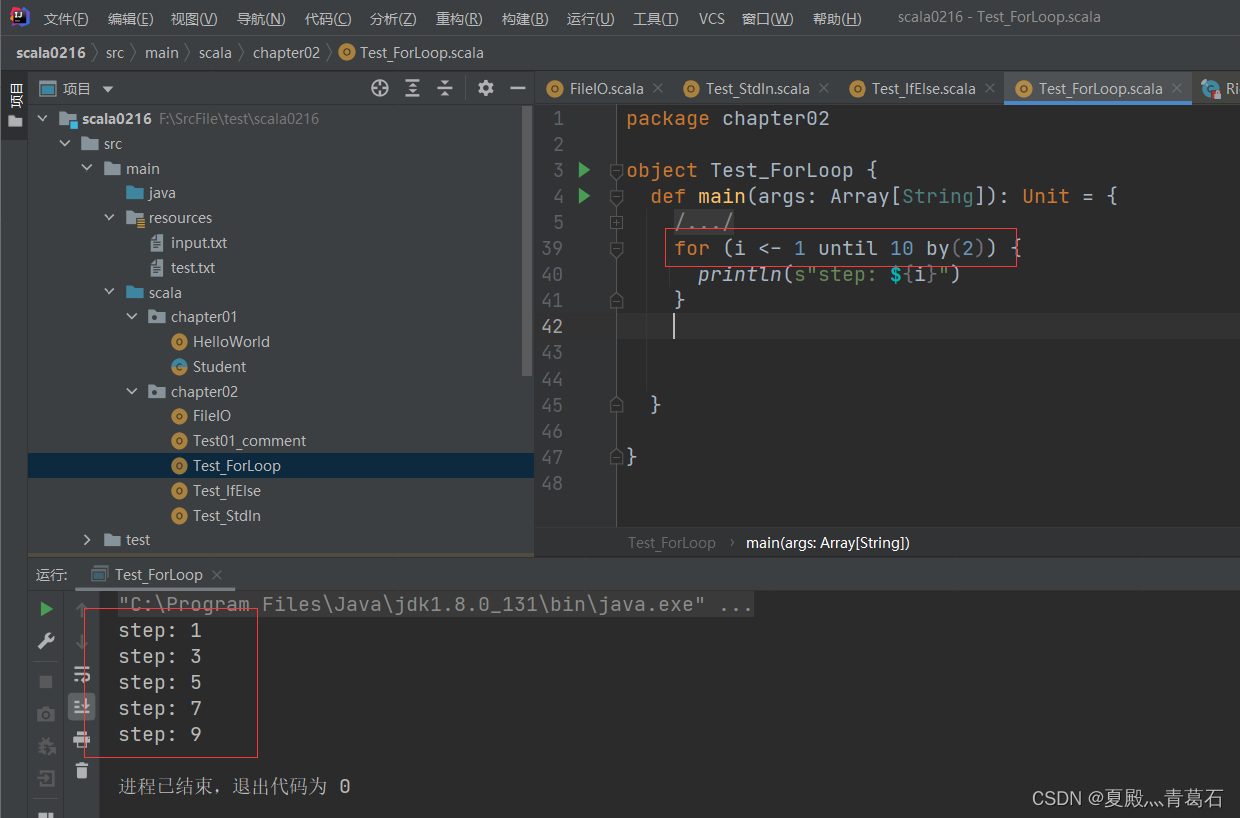Select Test_IfElse in project tree
The width and height of the screenshot is (1240, 818).
pos(226,491)
